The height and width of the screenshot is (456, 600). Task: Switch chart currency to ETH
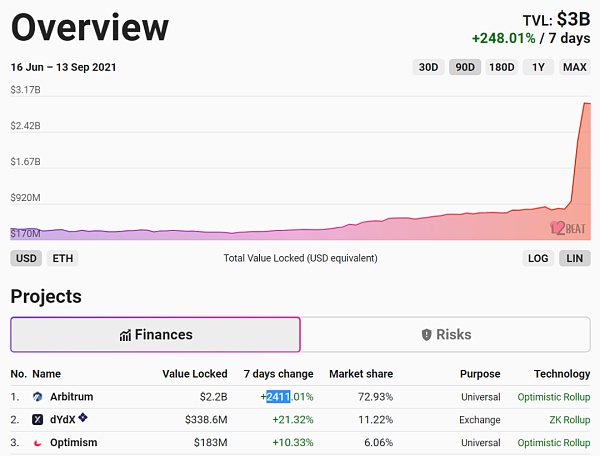(62, 258)
